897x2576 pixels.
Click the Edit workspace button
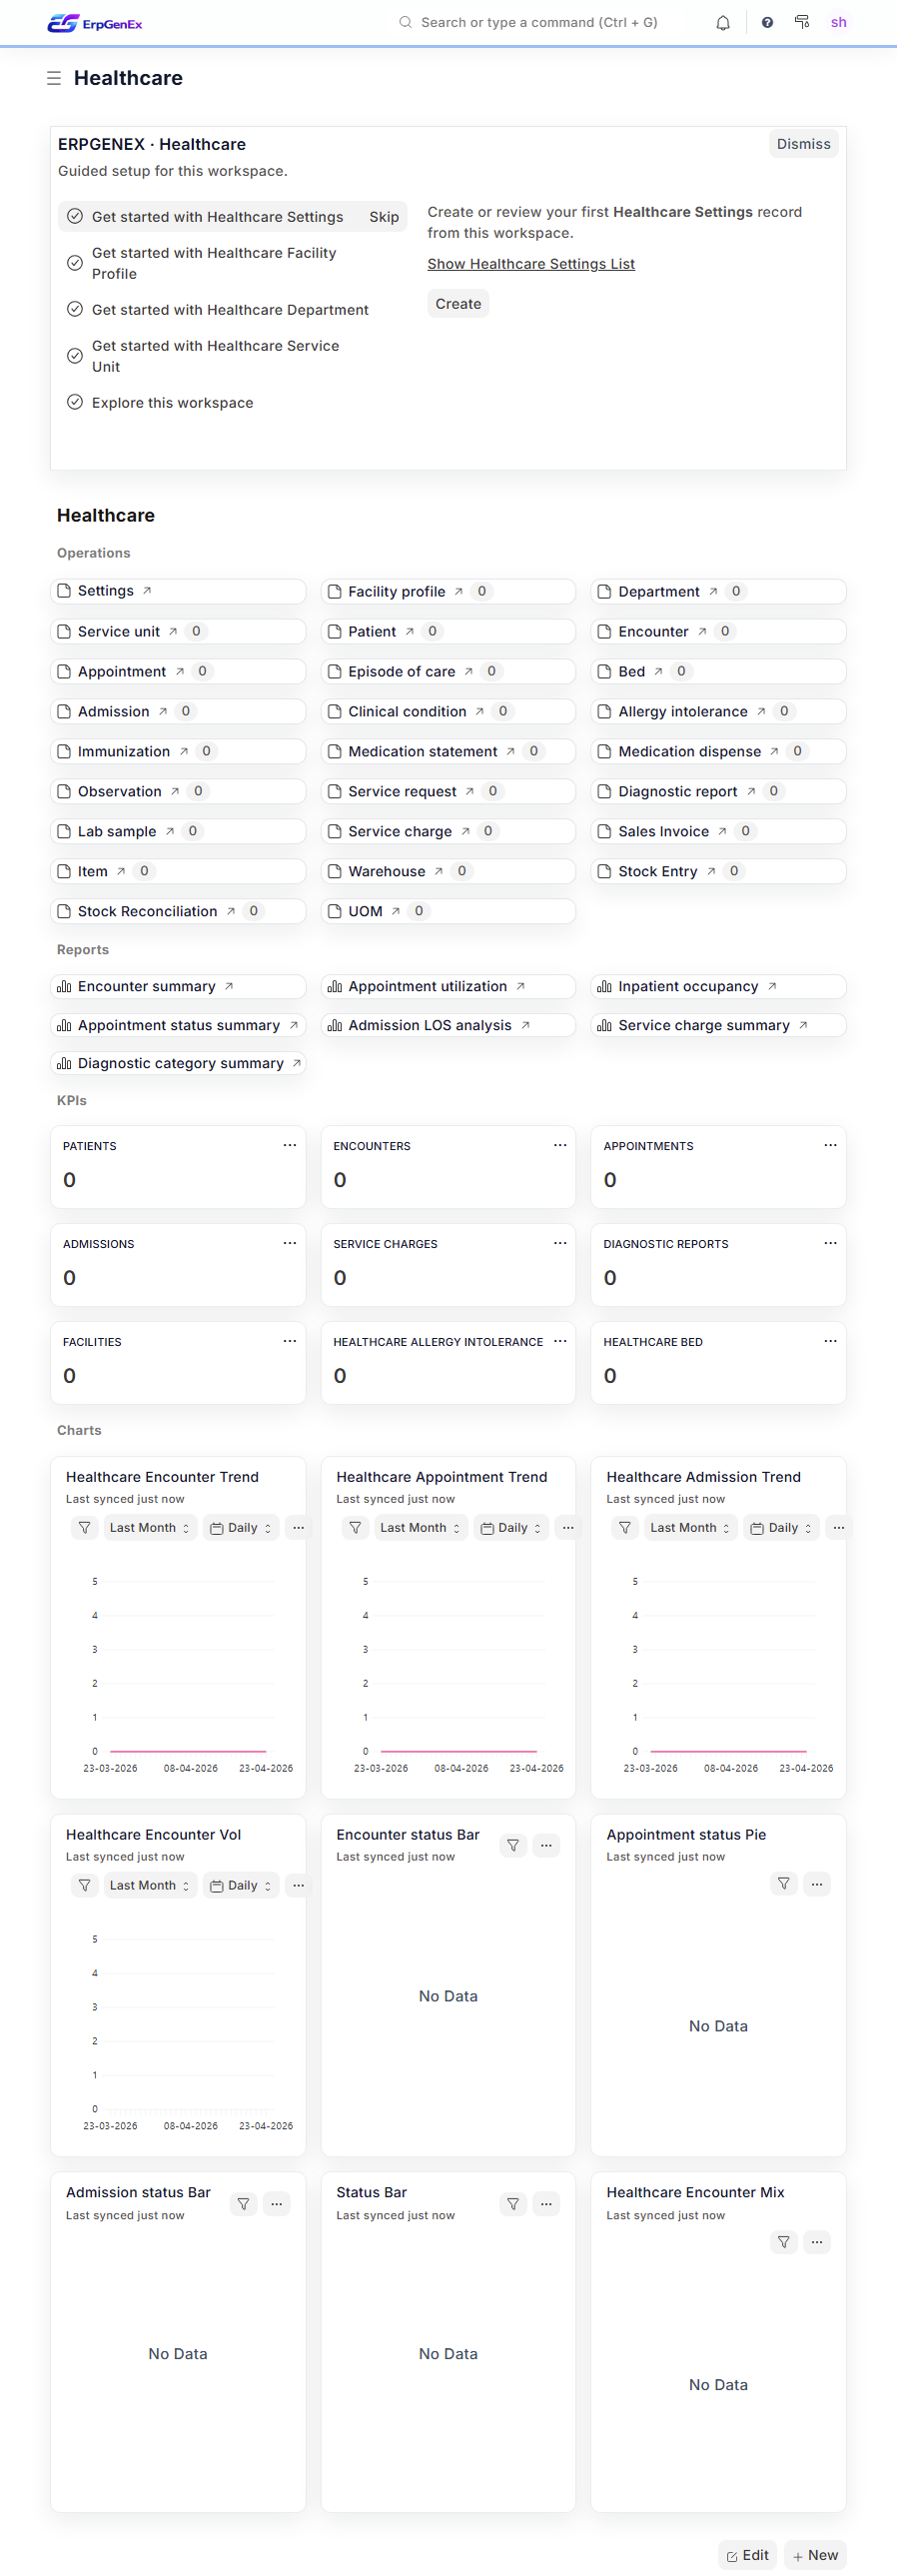[x=747, y=2555]
